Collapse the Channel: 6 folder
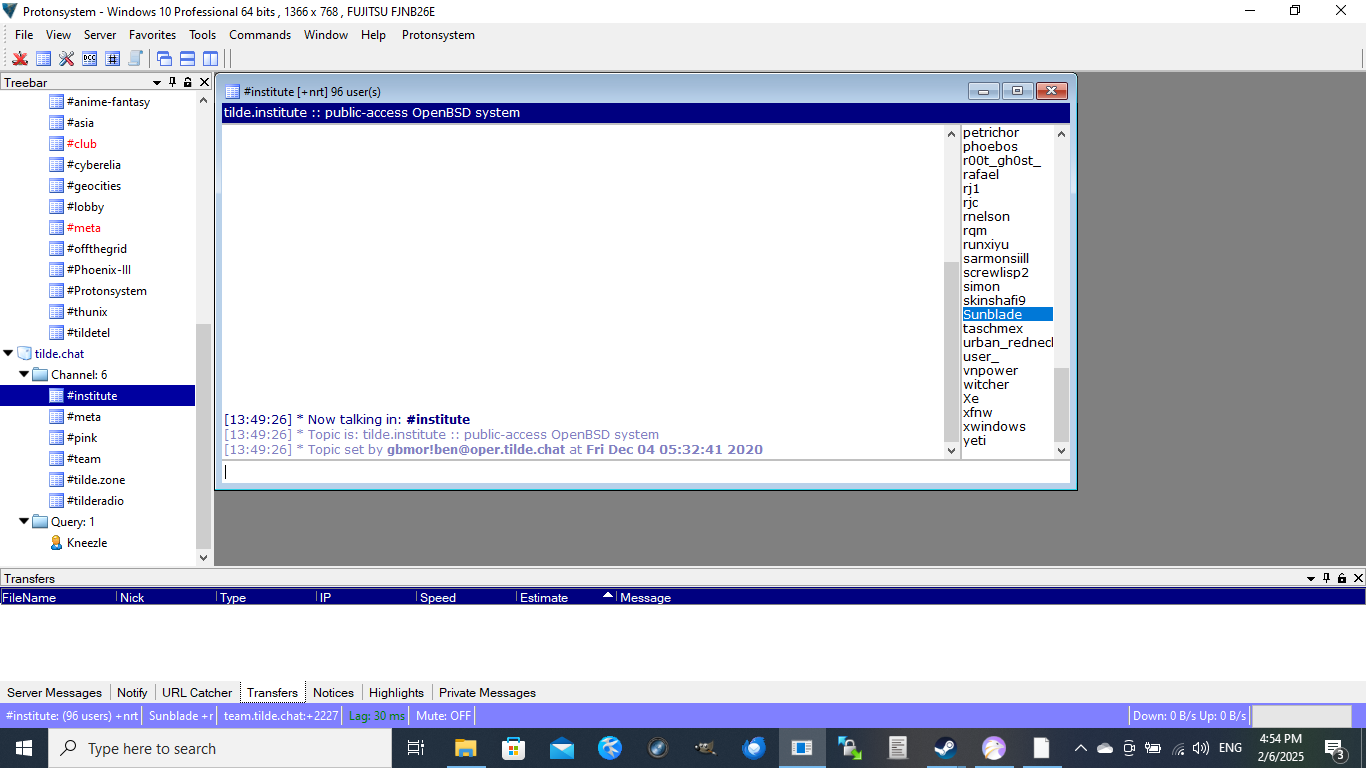Screen dimensions: 1366x768 click(25, 374)
